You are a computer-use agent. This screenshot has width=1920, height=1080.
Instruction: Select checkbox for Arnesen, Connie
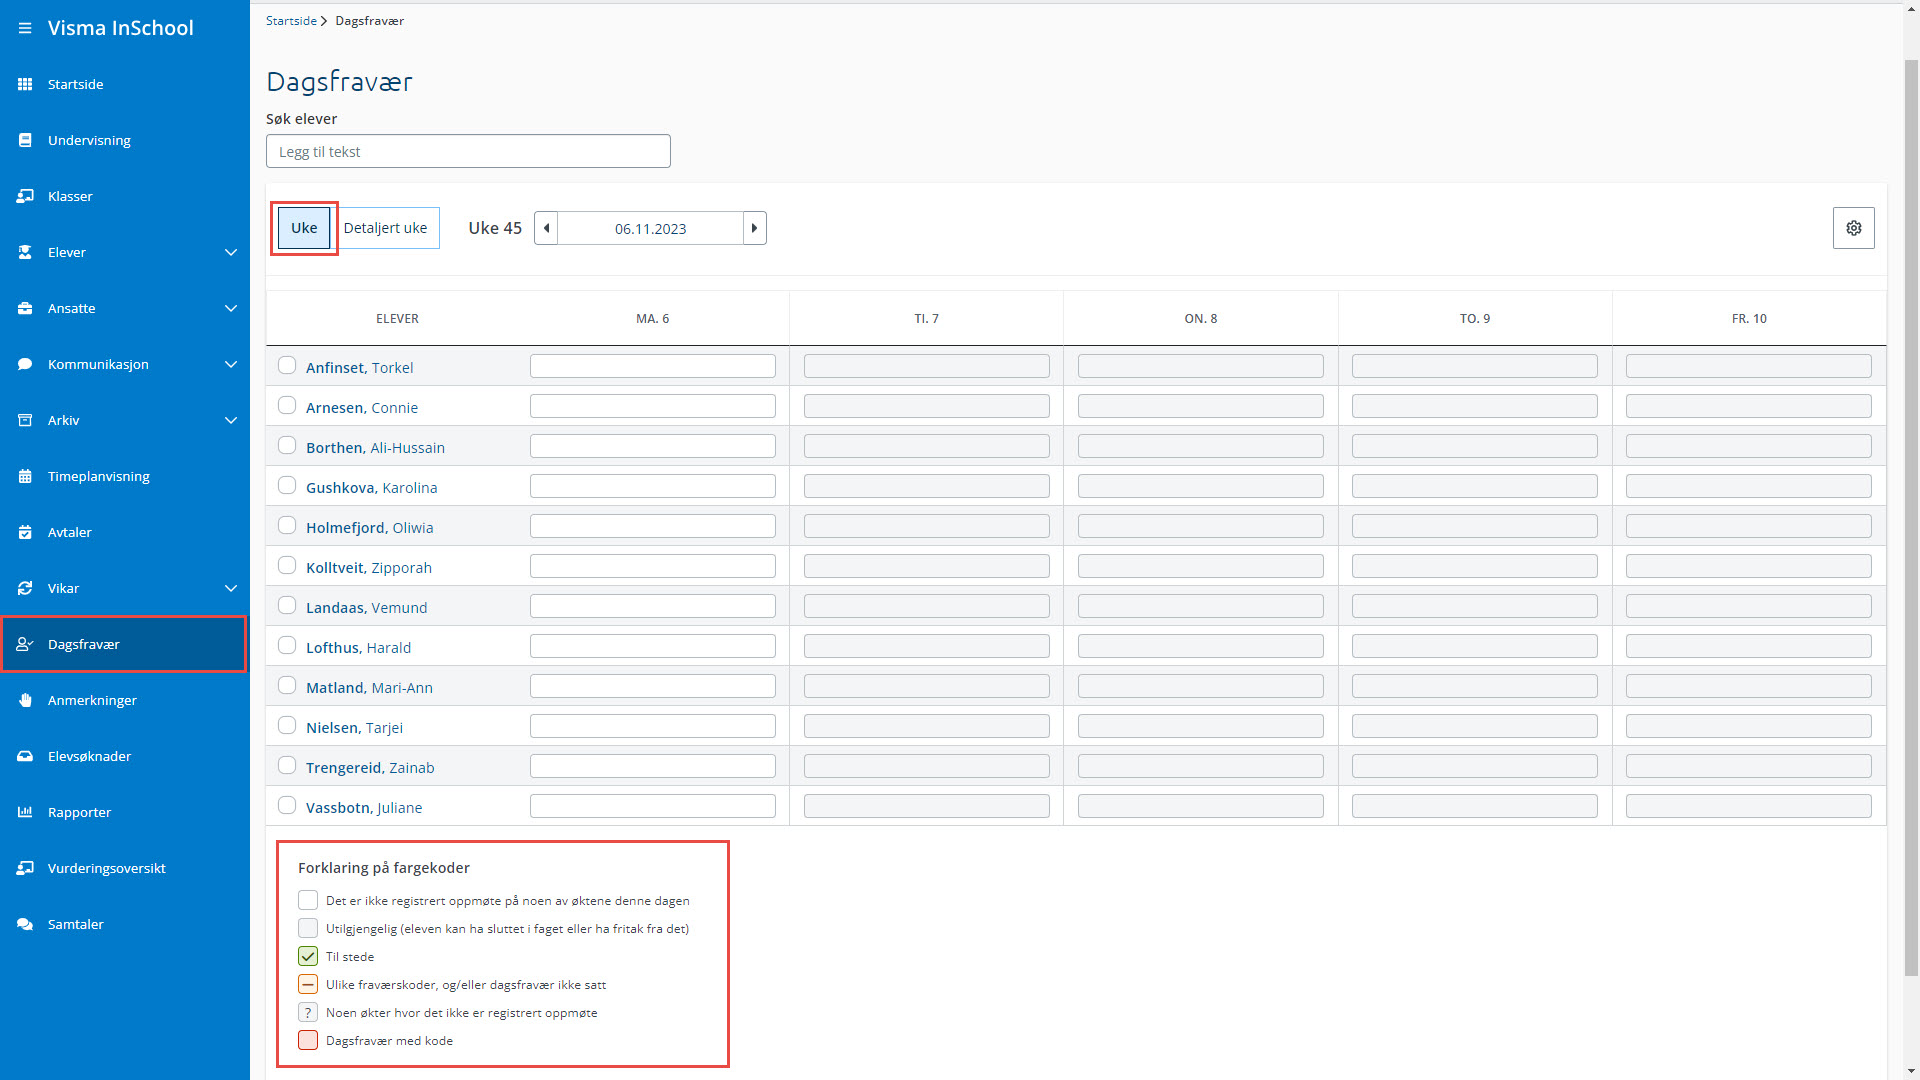click(287, 406)
